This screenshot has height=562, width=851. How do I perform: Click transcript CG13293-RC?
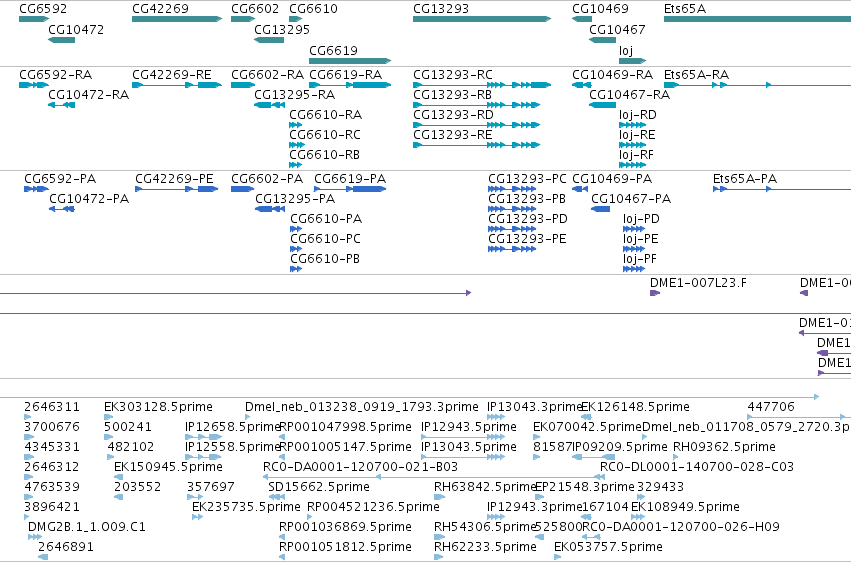pyautogui.click(x=453, y=74)
